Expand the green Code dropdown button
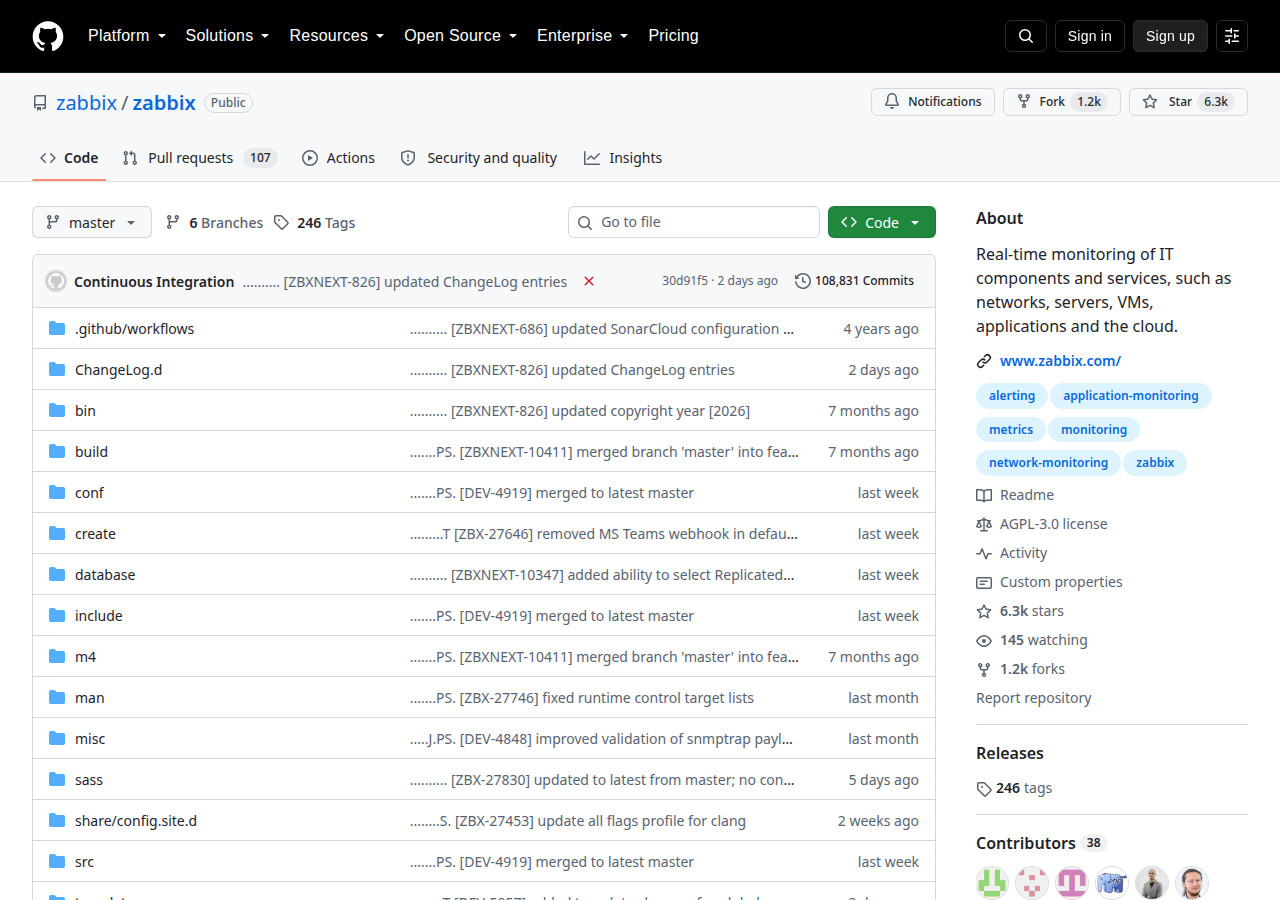Image resolution: width=1280 pixels, height=900 pixels. coord(882,222)
